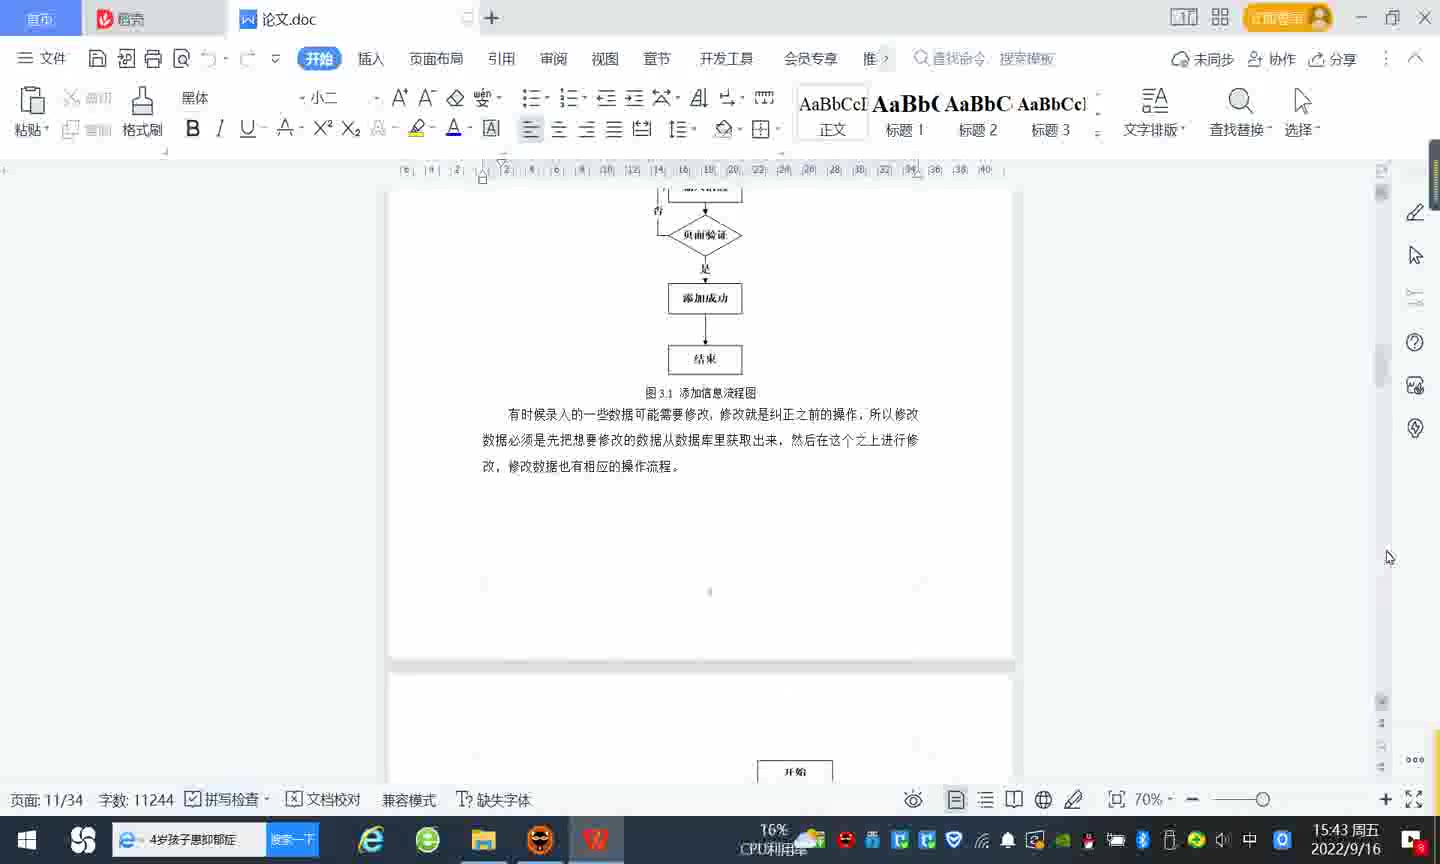Viewport: 1440px width, 864px height.
Task: Open the 查找替换 dropdown
Action: coord(1240,129)
